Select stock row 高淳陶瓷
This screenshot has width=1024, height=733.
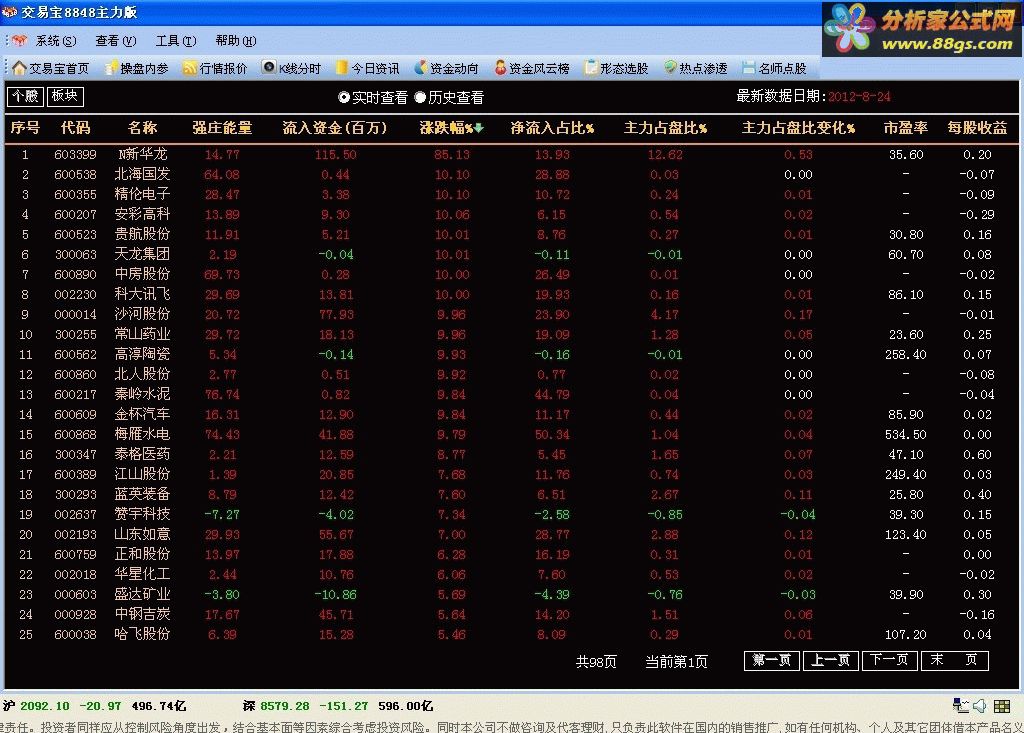[x=511, y=354]
